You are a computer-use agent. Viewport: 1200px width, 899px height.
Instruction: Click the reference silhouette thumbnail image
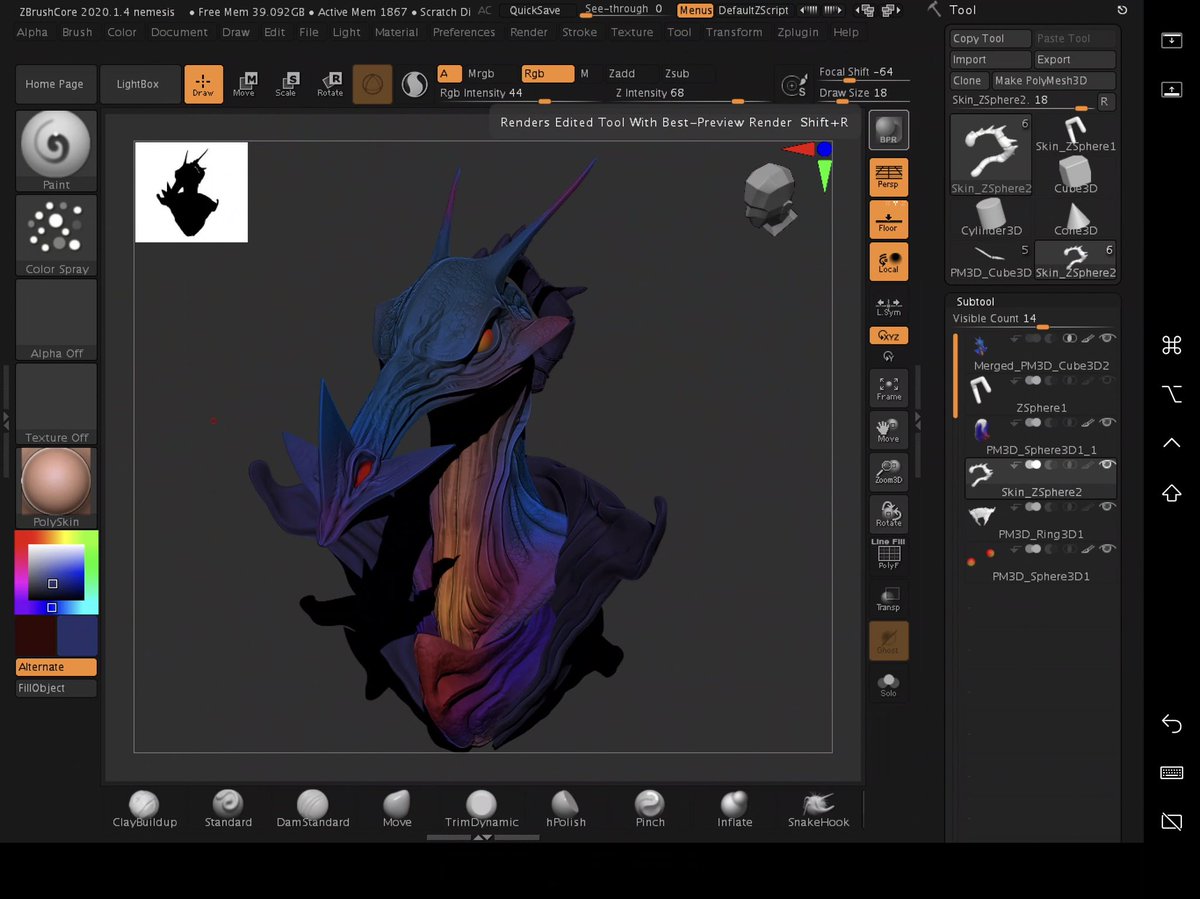(x=191, y=192)
